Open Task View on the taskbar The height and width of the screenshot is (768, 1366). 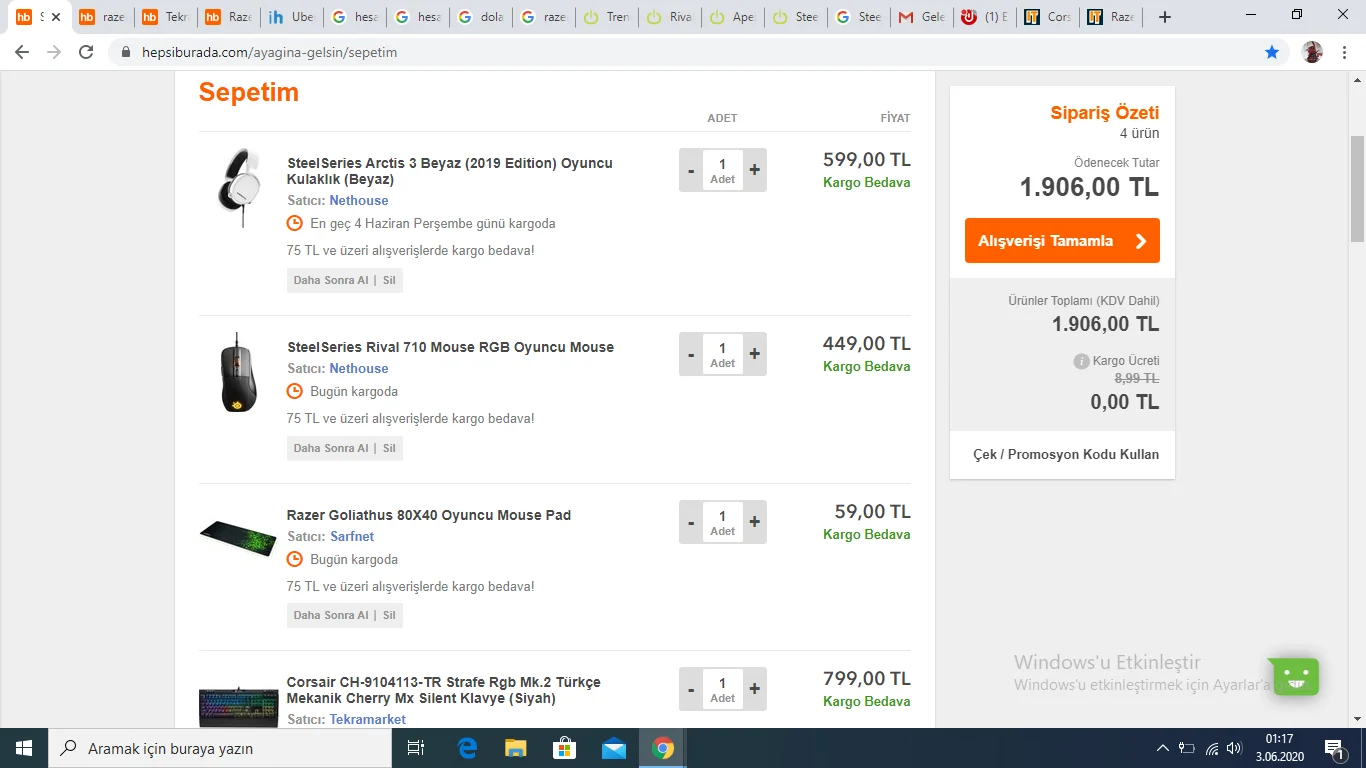click(x=416, y=748)
